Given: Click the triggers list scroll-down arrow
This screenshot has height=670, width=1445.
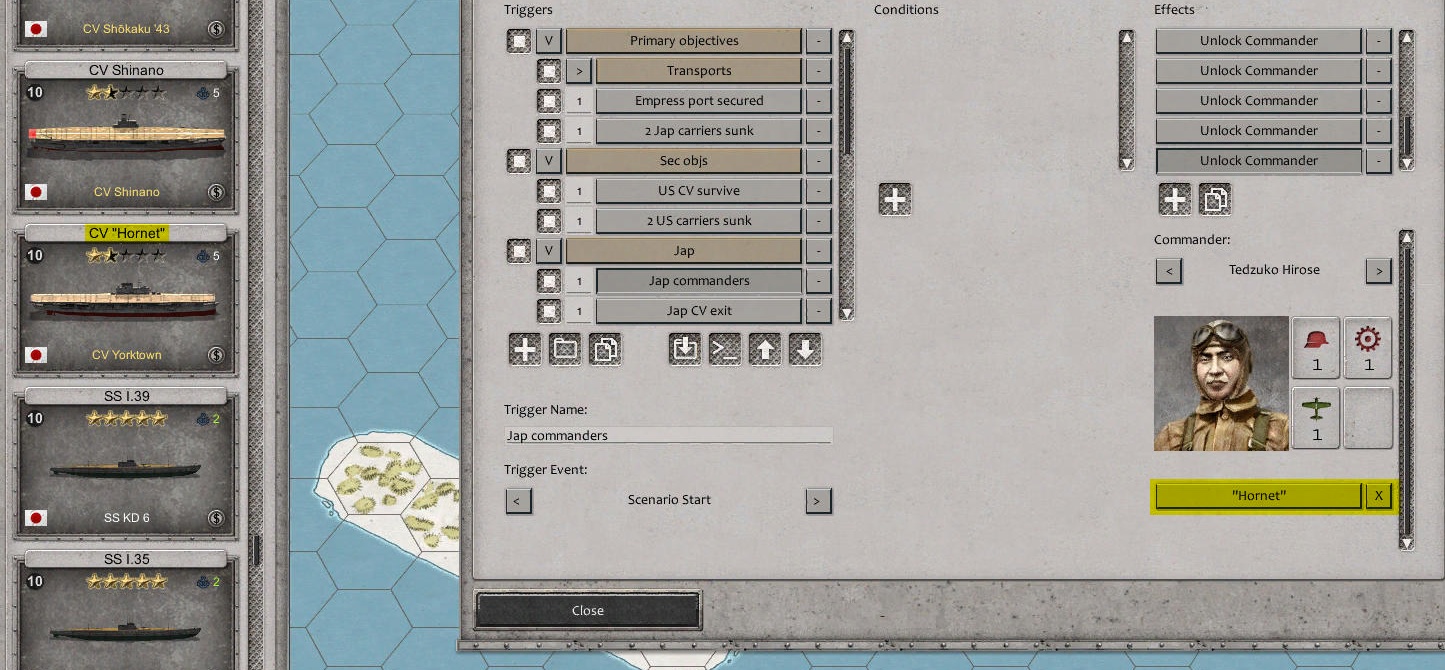Looking at the screenshot, I should click(x=846, y=312).
